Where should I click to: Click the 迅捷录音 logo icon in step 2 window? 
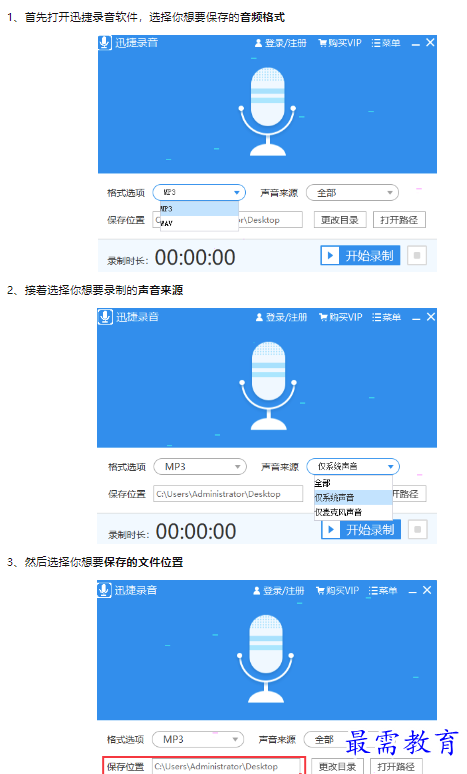105,316
